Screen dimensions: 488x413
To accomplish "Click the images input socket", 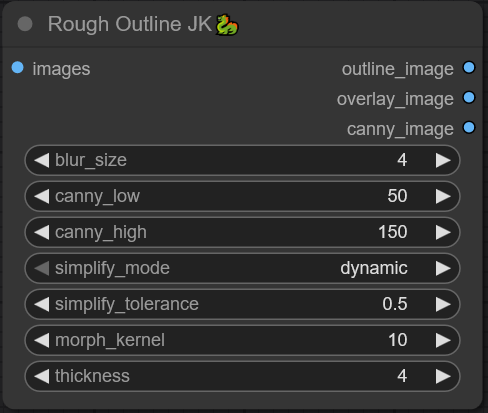I will coord(18,67).
